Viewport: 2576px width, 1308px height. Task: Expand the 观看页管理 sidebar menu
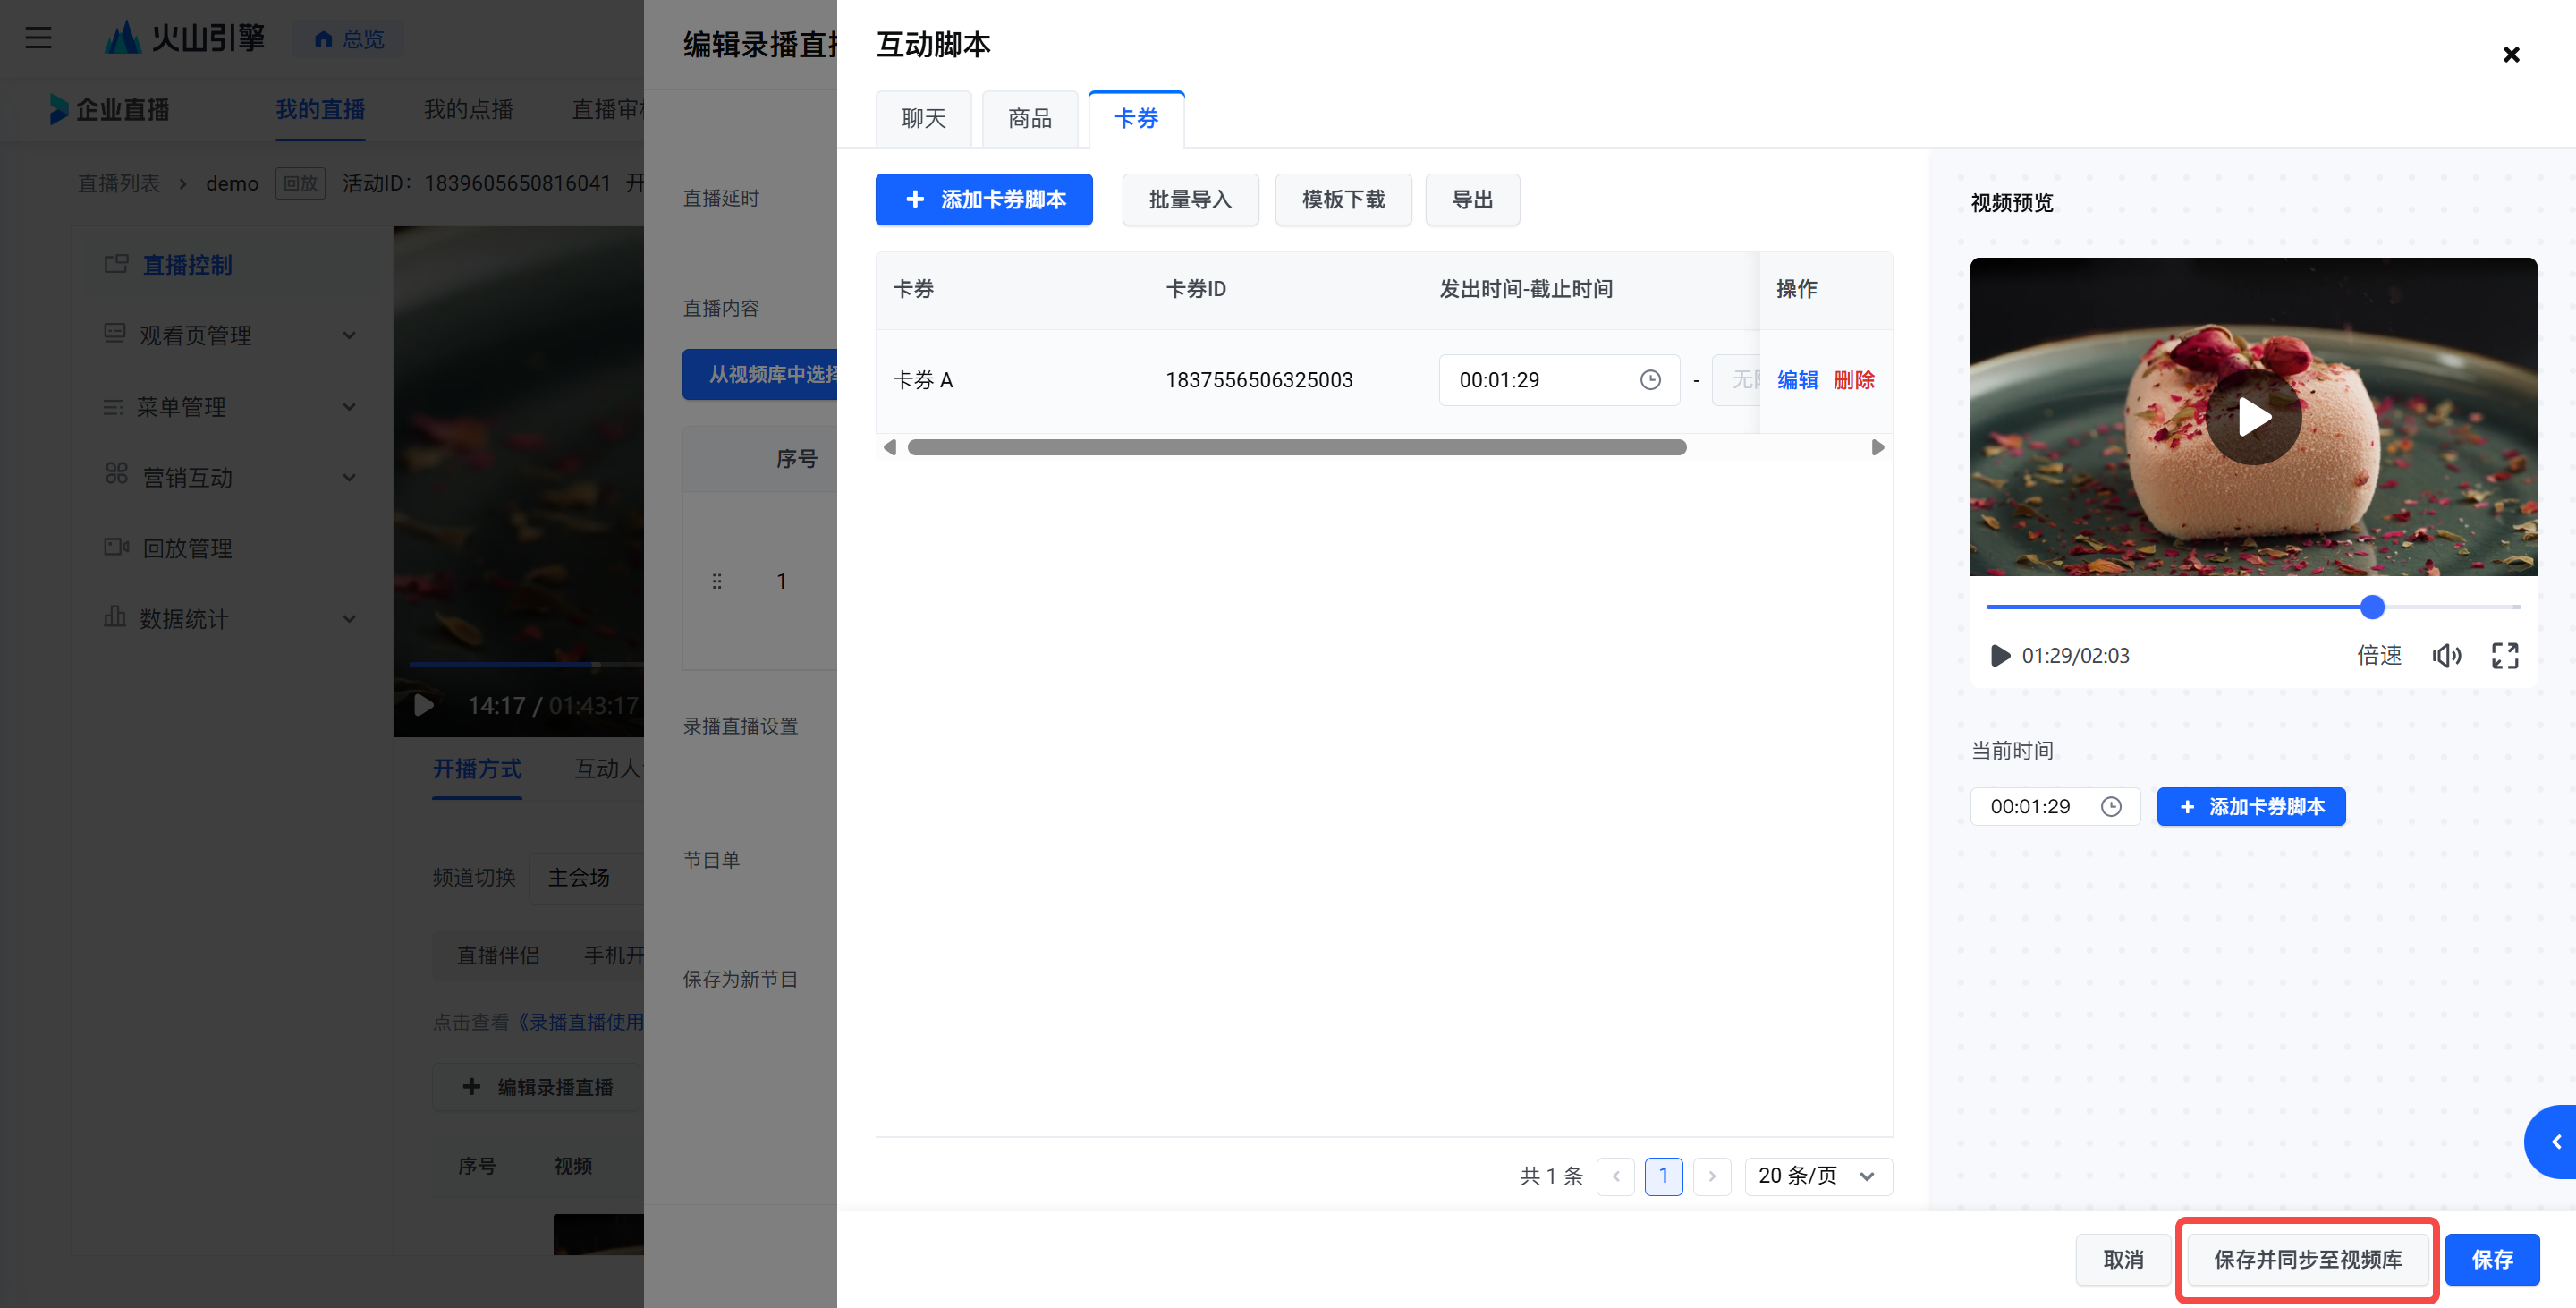[230, 335]
